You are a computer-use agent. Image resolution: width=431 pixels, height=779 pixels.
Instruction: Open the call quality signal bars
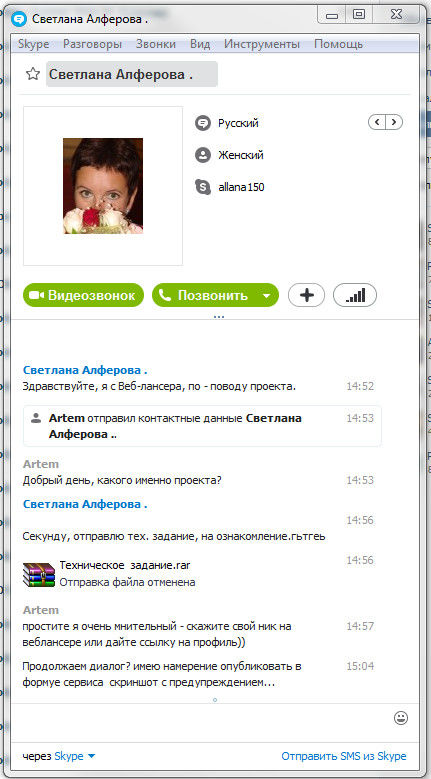click(355, 296)
